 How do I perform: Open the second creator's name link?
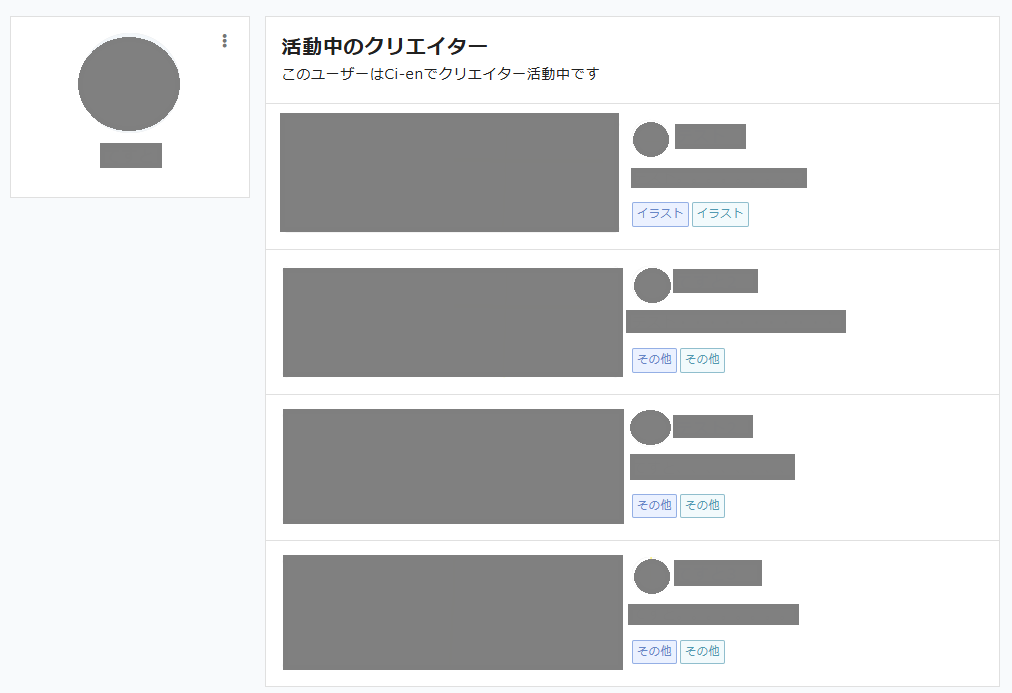coord(715,281)
